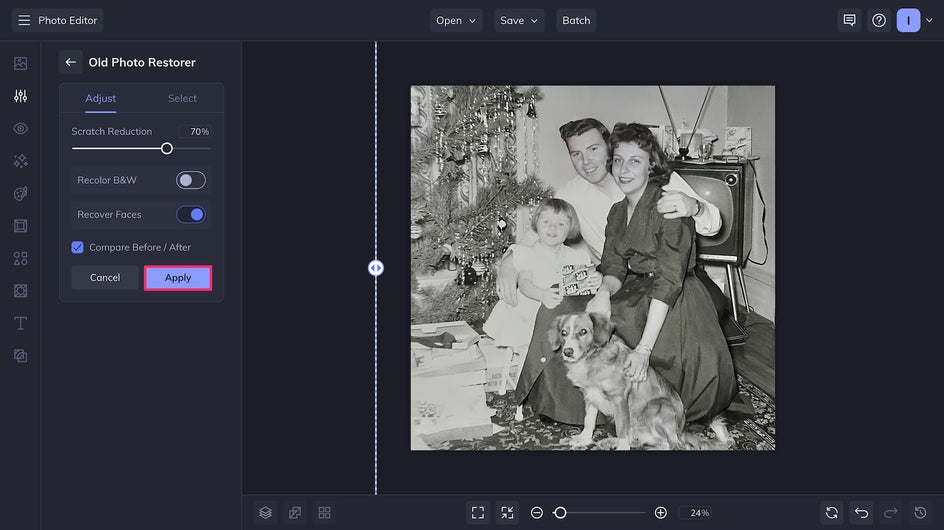Redo the last action
944x530 pixels.
pos(891,513)
